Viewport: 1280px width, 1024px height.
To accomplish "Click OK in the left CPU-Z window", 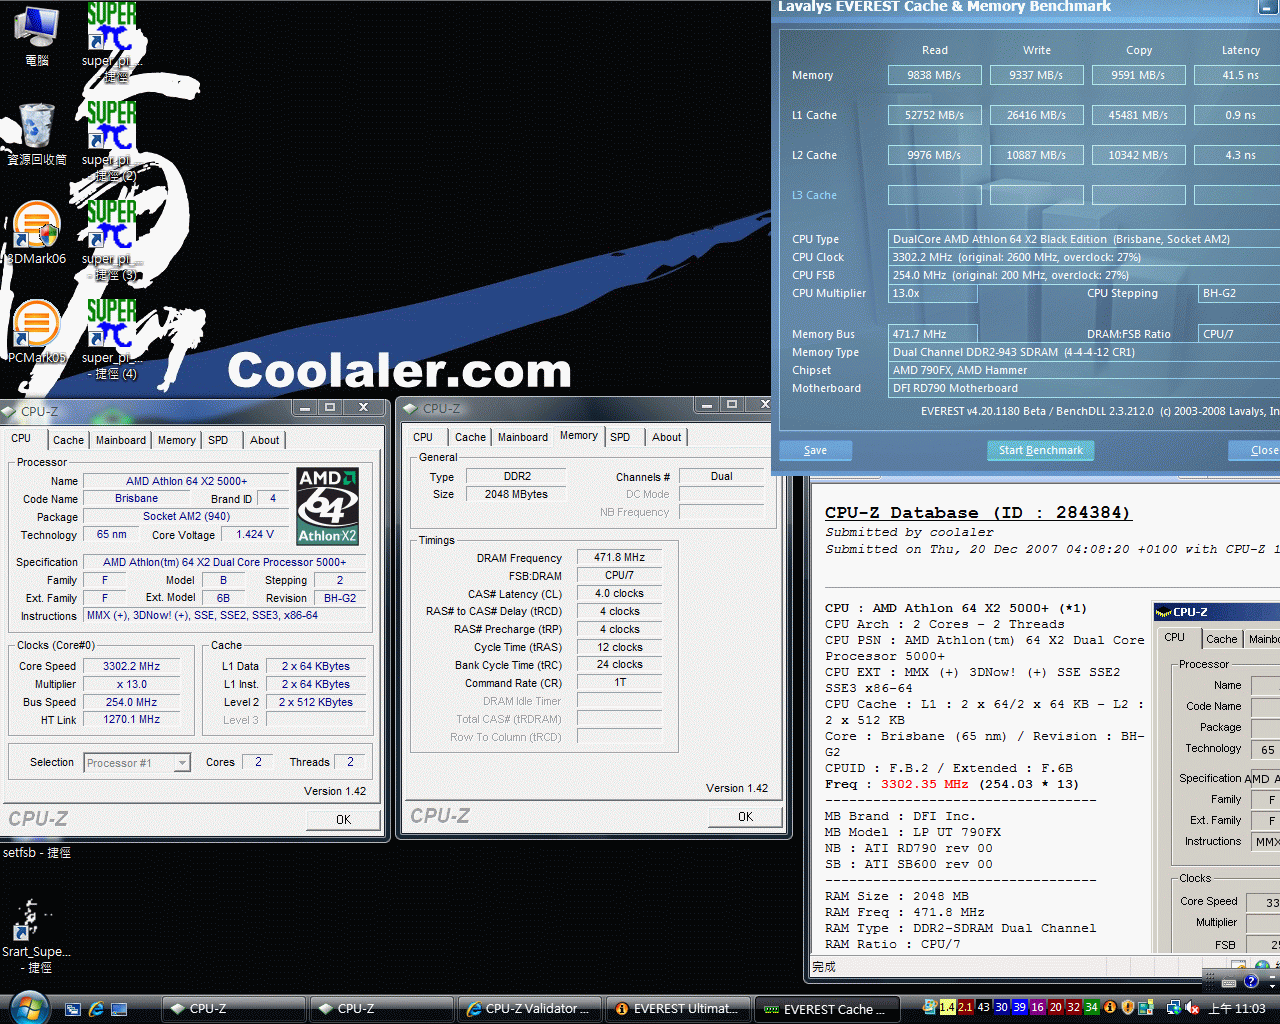I will pos(343,819).
